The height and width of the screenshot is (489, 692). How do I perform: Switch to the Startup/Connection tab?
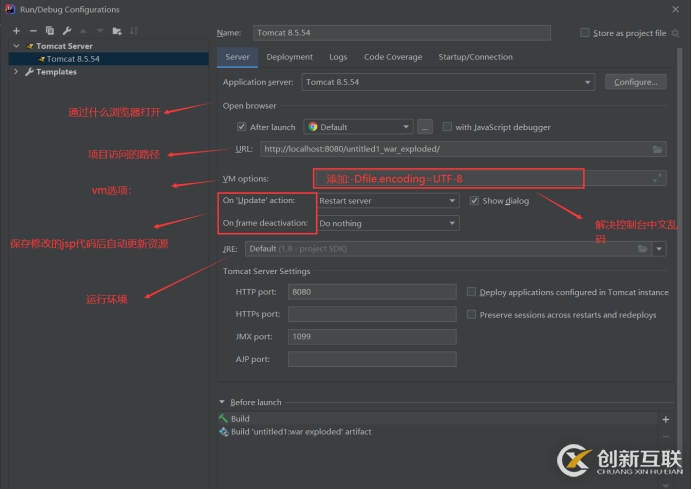click(x=475, y=57)
